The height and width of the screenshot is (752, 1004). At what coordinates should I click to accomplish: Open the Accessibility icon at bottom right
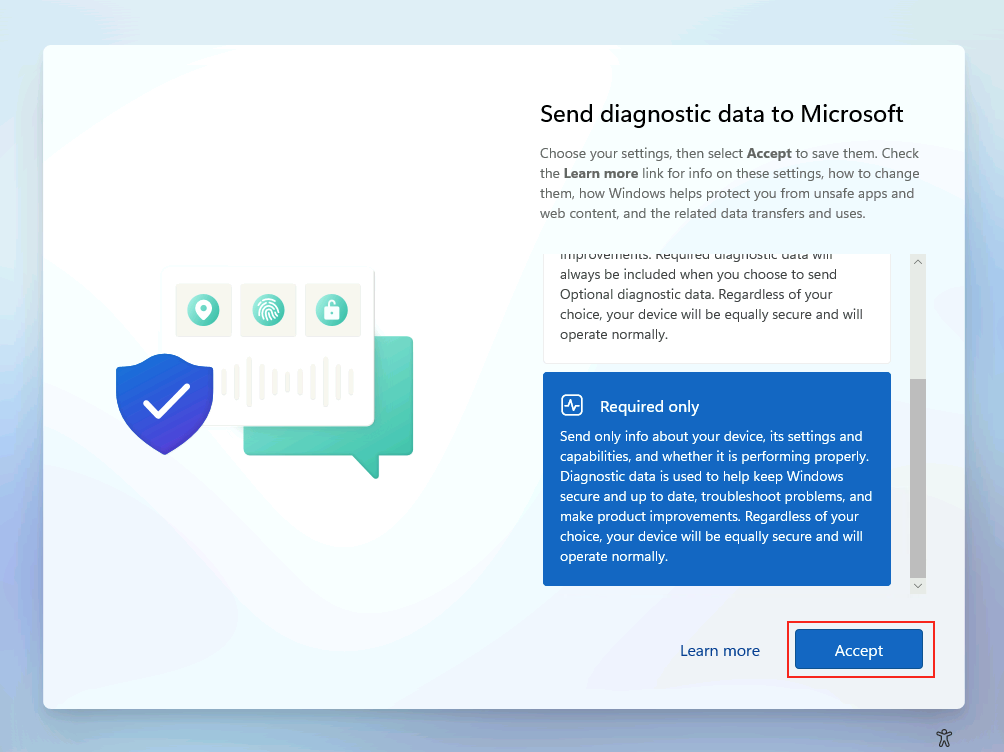[x=944, y=737]
